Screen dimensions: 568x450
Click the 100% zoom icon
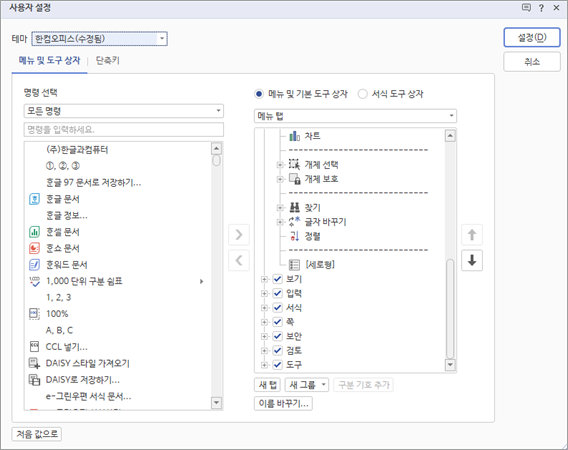click(x=34, y=314)
